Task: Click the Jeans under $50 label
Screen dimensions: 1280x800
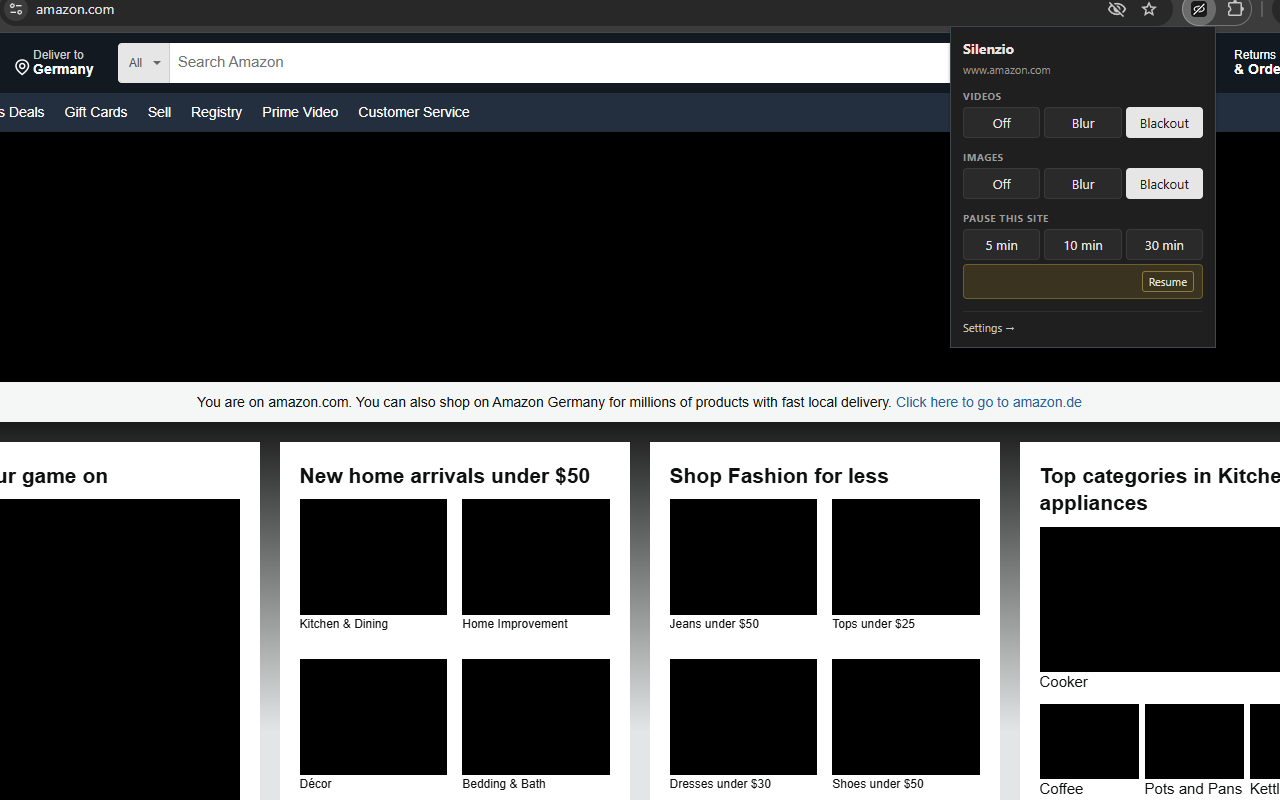Action: click(x=714, y=624)
